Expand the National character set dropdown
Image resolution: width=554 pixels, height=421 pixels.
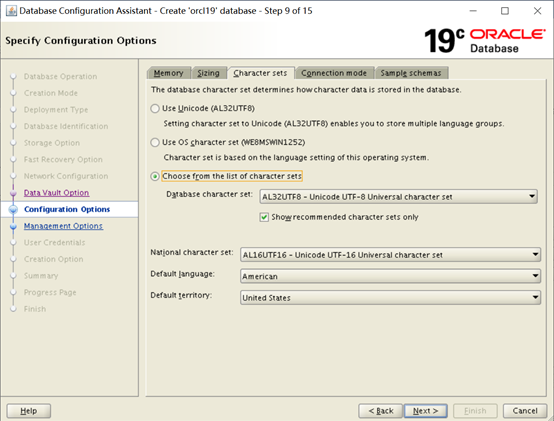[x=390, y=255]
